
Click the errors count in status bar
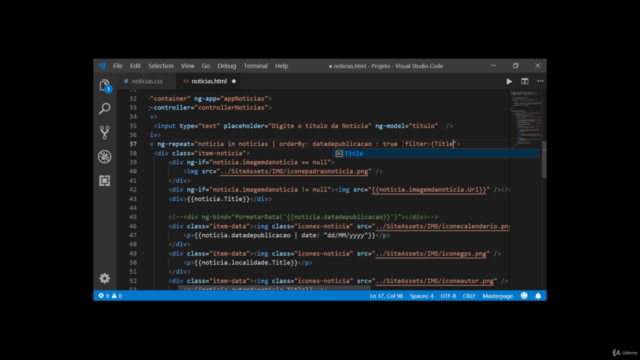click(x=104, y=296)
